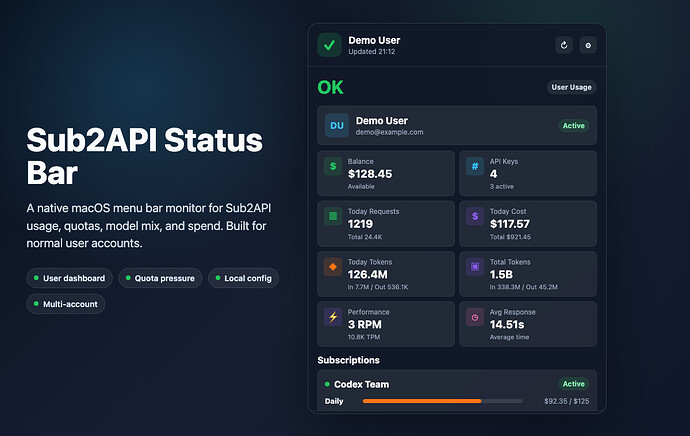Click the Codex Team Active badge
This screenshot has height=436, width=690.
coord(573,384)
